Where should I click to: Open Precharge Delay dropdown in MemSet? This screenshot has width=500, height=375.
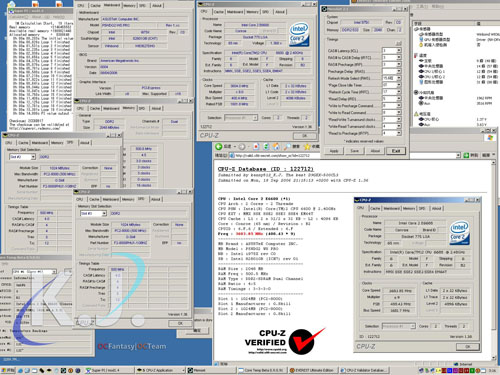399,71
